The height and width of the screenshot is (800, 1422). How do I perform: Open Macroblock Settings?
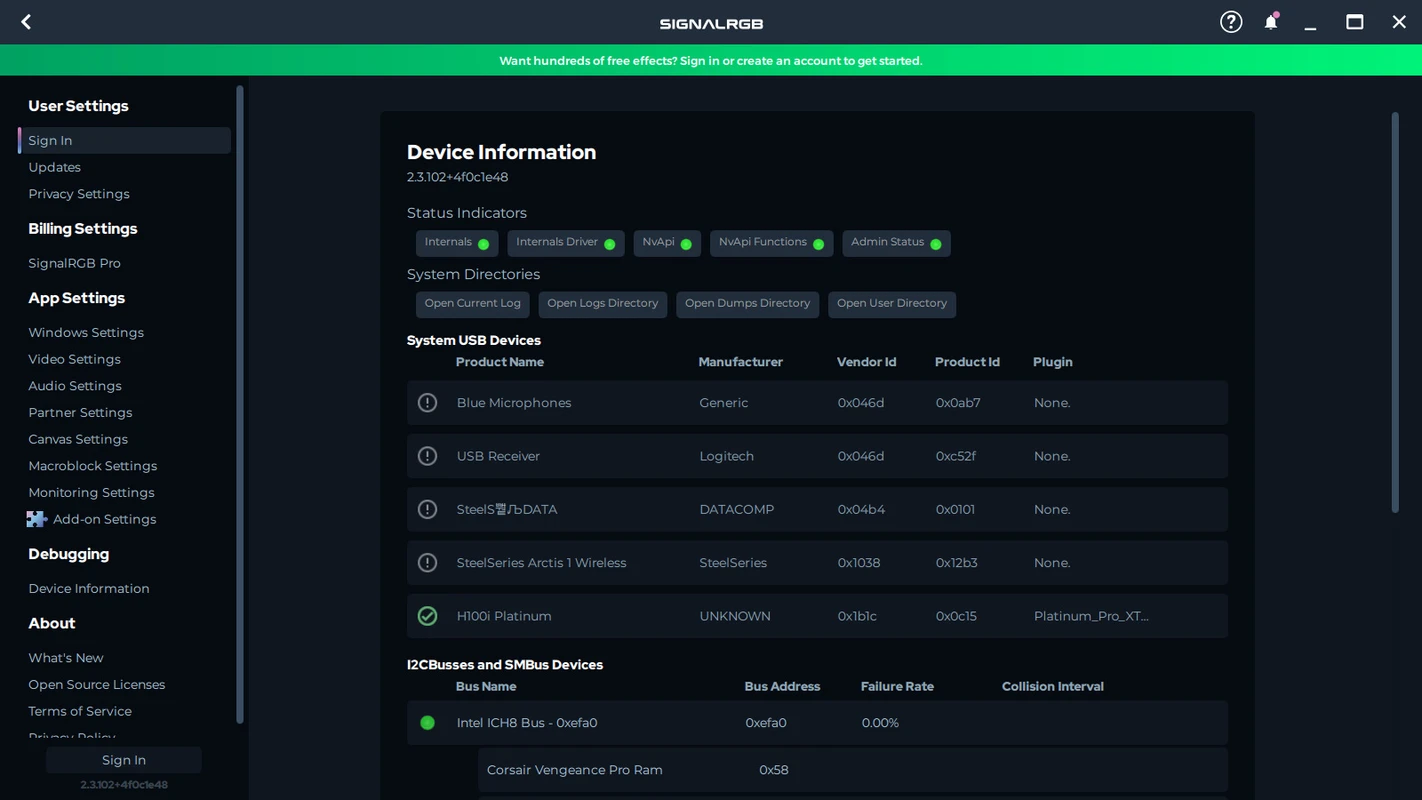pyautogui.click(x=93, y=466)
